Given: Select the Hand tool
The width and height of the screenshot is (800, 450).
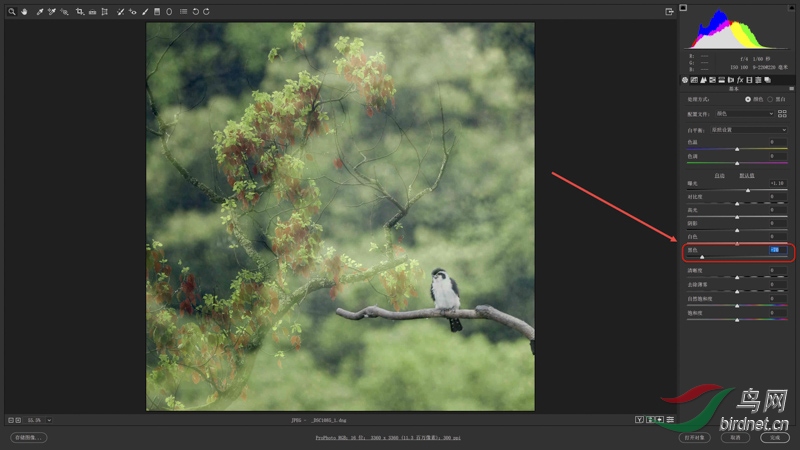Looking at the screenshot, I should [x=24, y=12].
